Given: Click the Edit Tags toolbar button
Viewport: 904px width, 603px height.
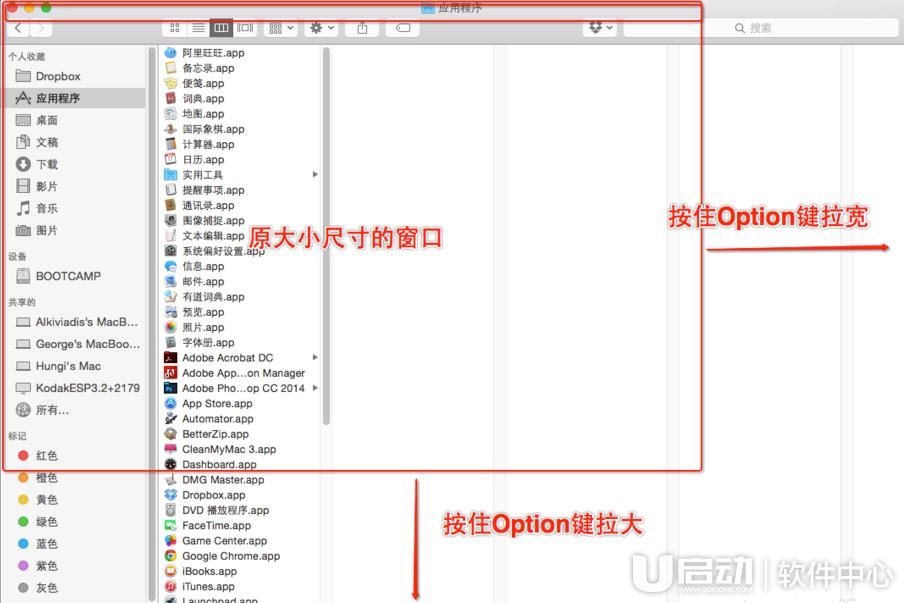Looking at the screenshot, I should pyautogui.click(x=403, y=28).
